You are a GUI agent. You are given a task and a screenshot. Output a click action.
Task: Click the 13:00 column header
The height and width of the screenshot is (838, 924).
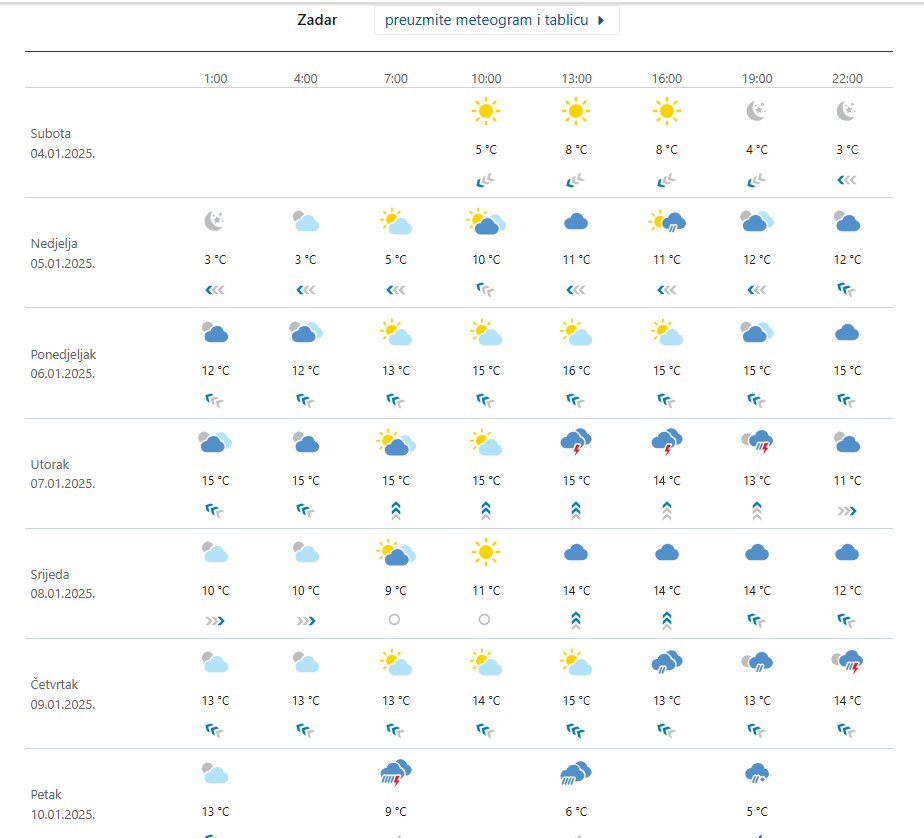point(576,78)
